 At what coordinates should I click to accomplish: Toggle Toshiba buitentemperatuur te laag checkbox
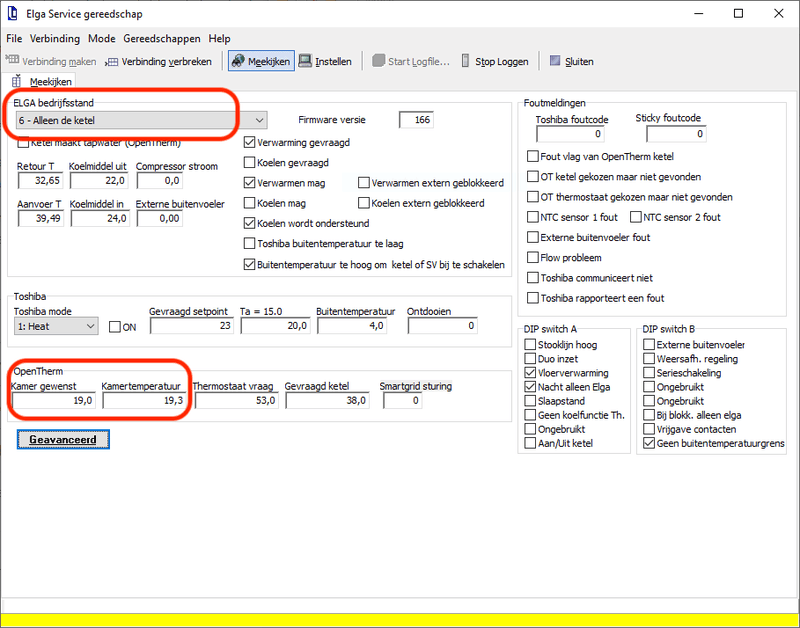[x=249, y=243]
